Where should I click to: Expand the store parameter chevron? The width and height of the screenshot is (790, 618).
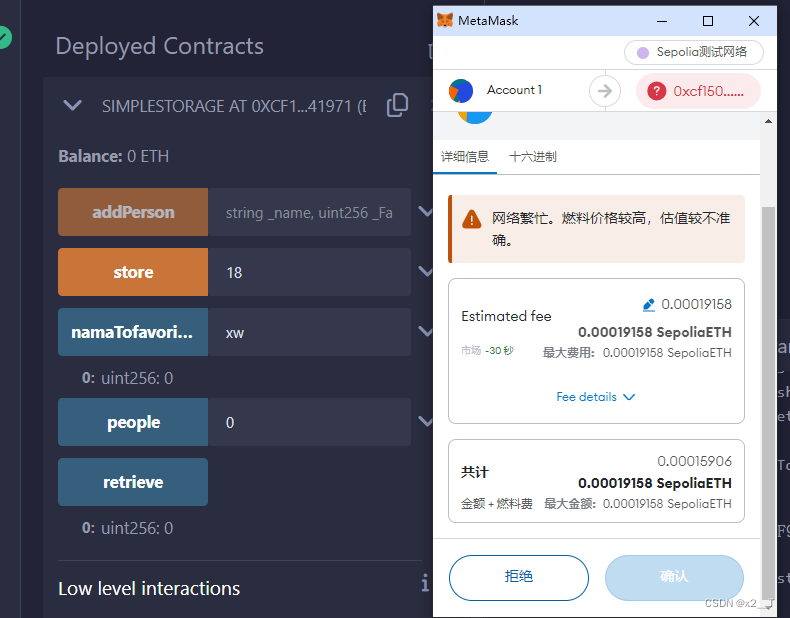click(x=426, y=271)
